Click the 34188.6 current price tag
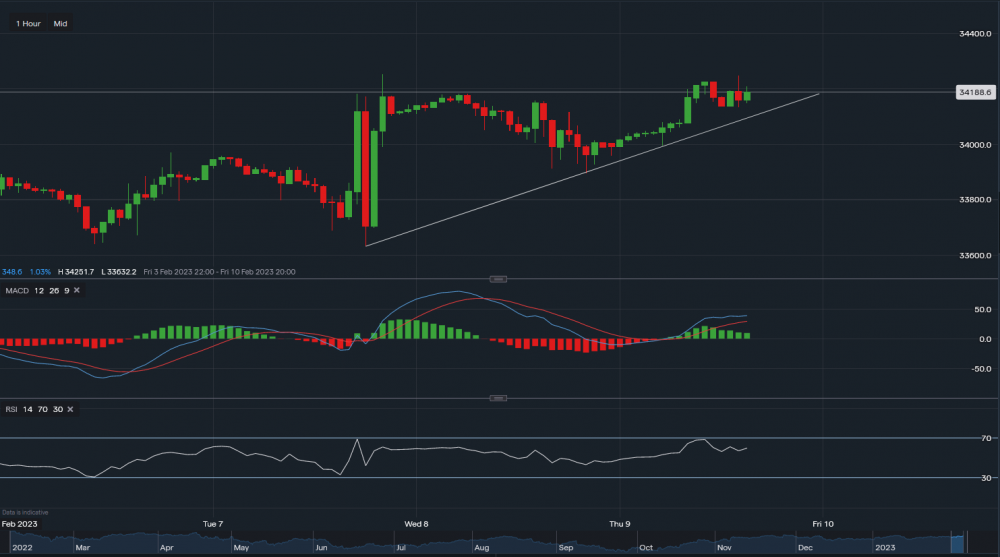The height and width of the screenshot is (557, 1000). coord(973,92)
